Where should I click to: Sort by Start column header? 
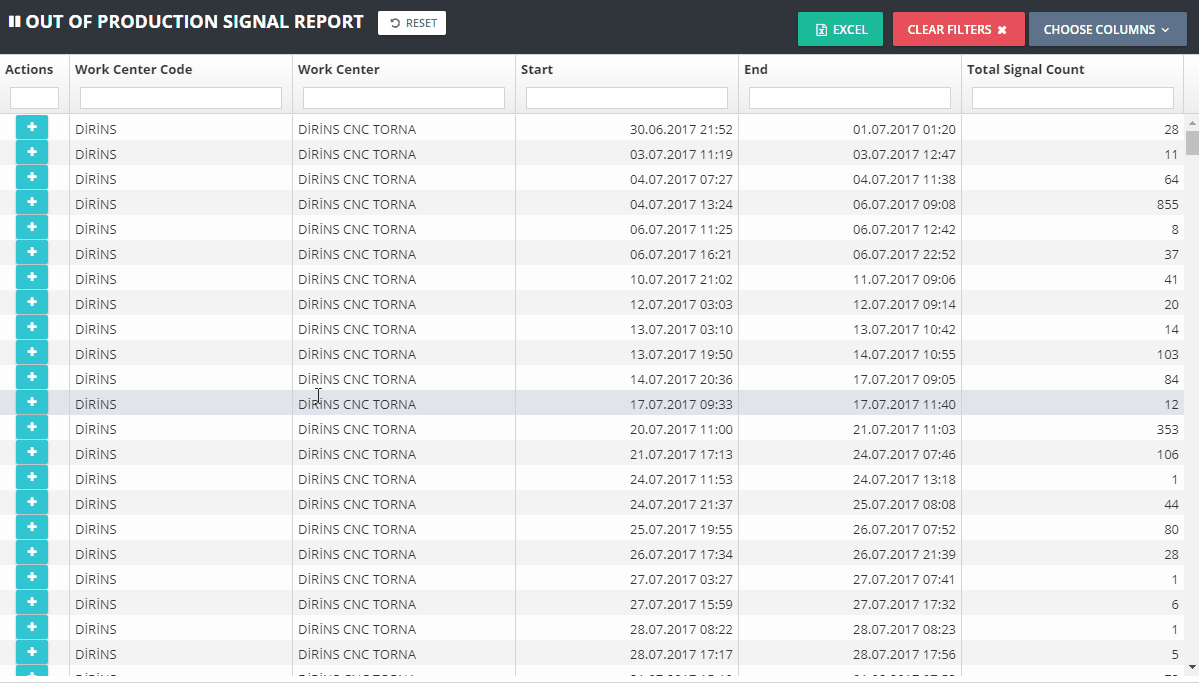[537, 70]
